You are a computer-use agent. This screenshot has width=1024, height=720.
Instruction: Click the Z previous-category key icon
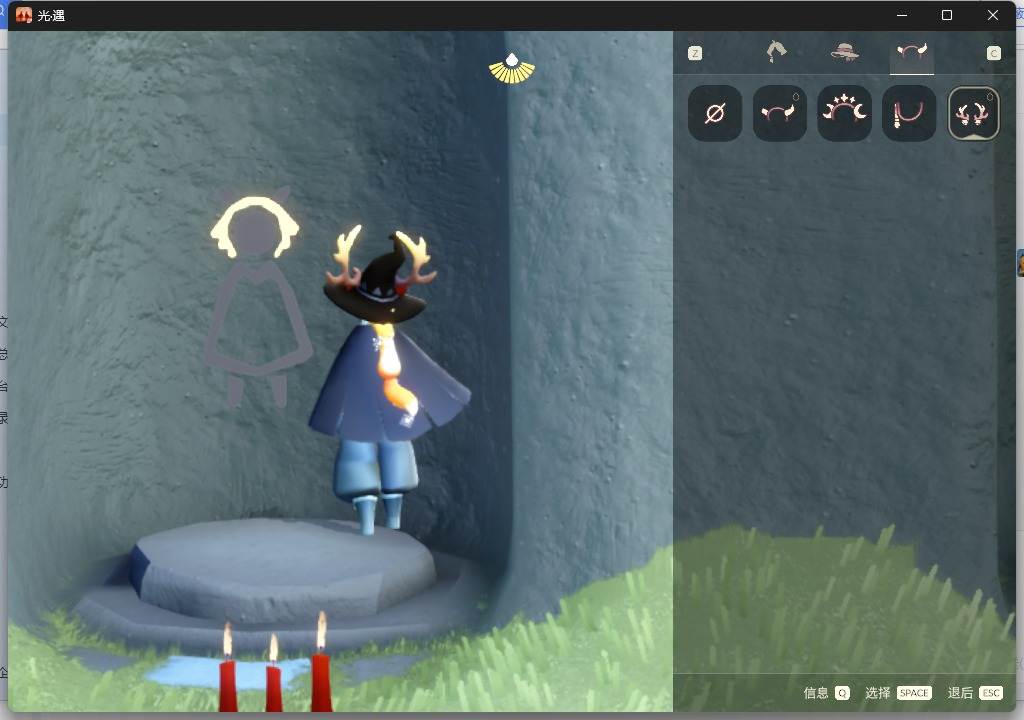695,54
